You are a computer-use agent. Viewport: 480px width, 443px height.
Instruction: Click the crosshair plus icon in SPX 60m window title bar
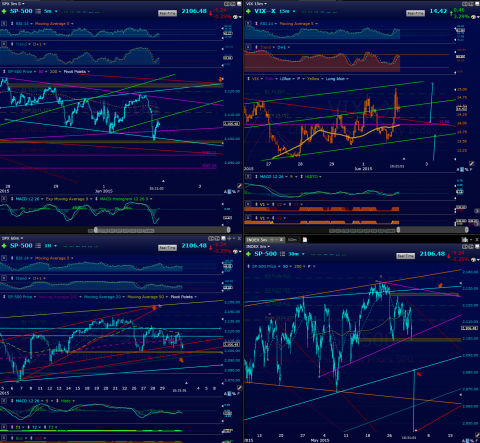(229, 238)
